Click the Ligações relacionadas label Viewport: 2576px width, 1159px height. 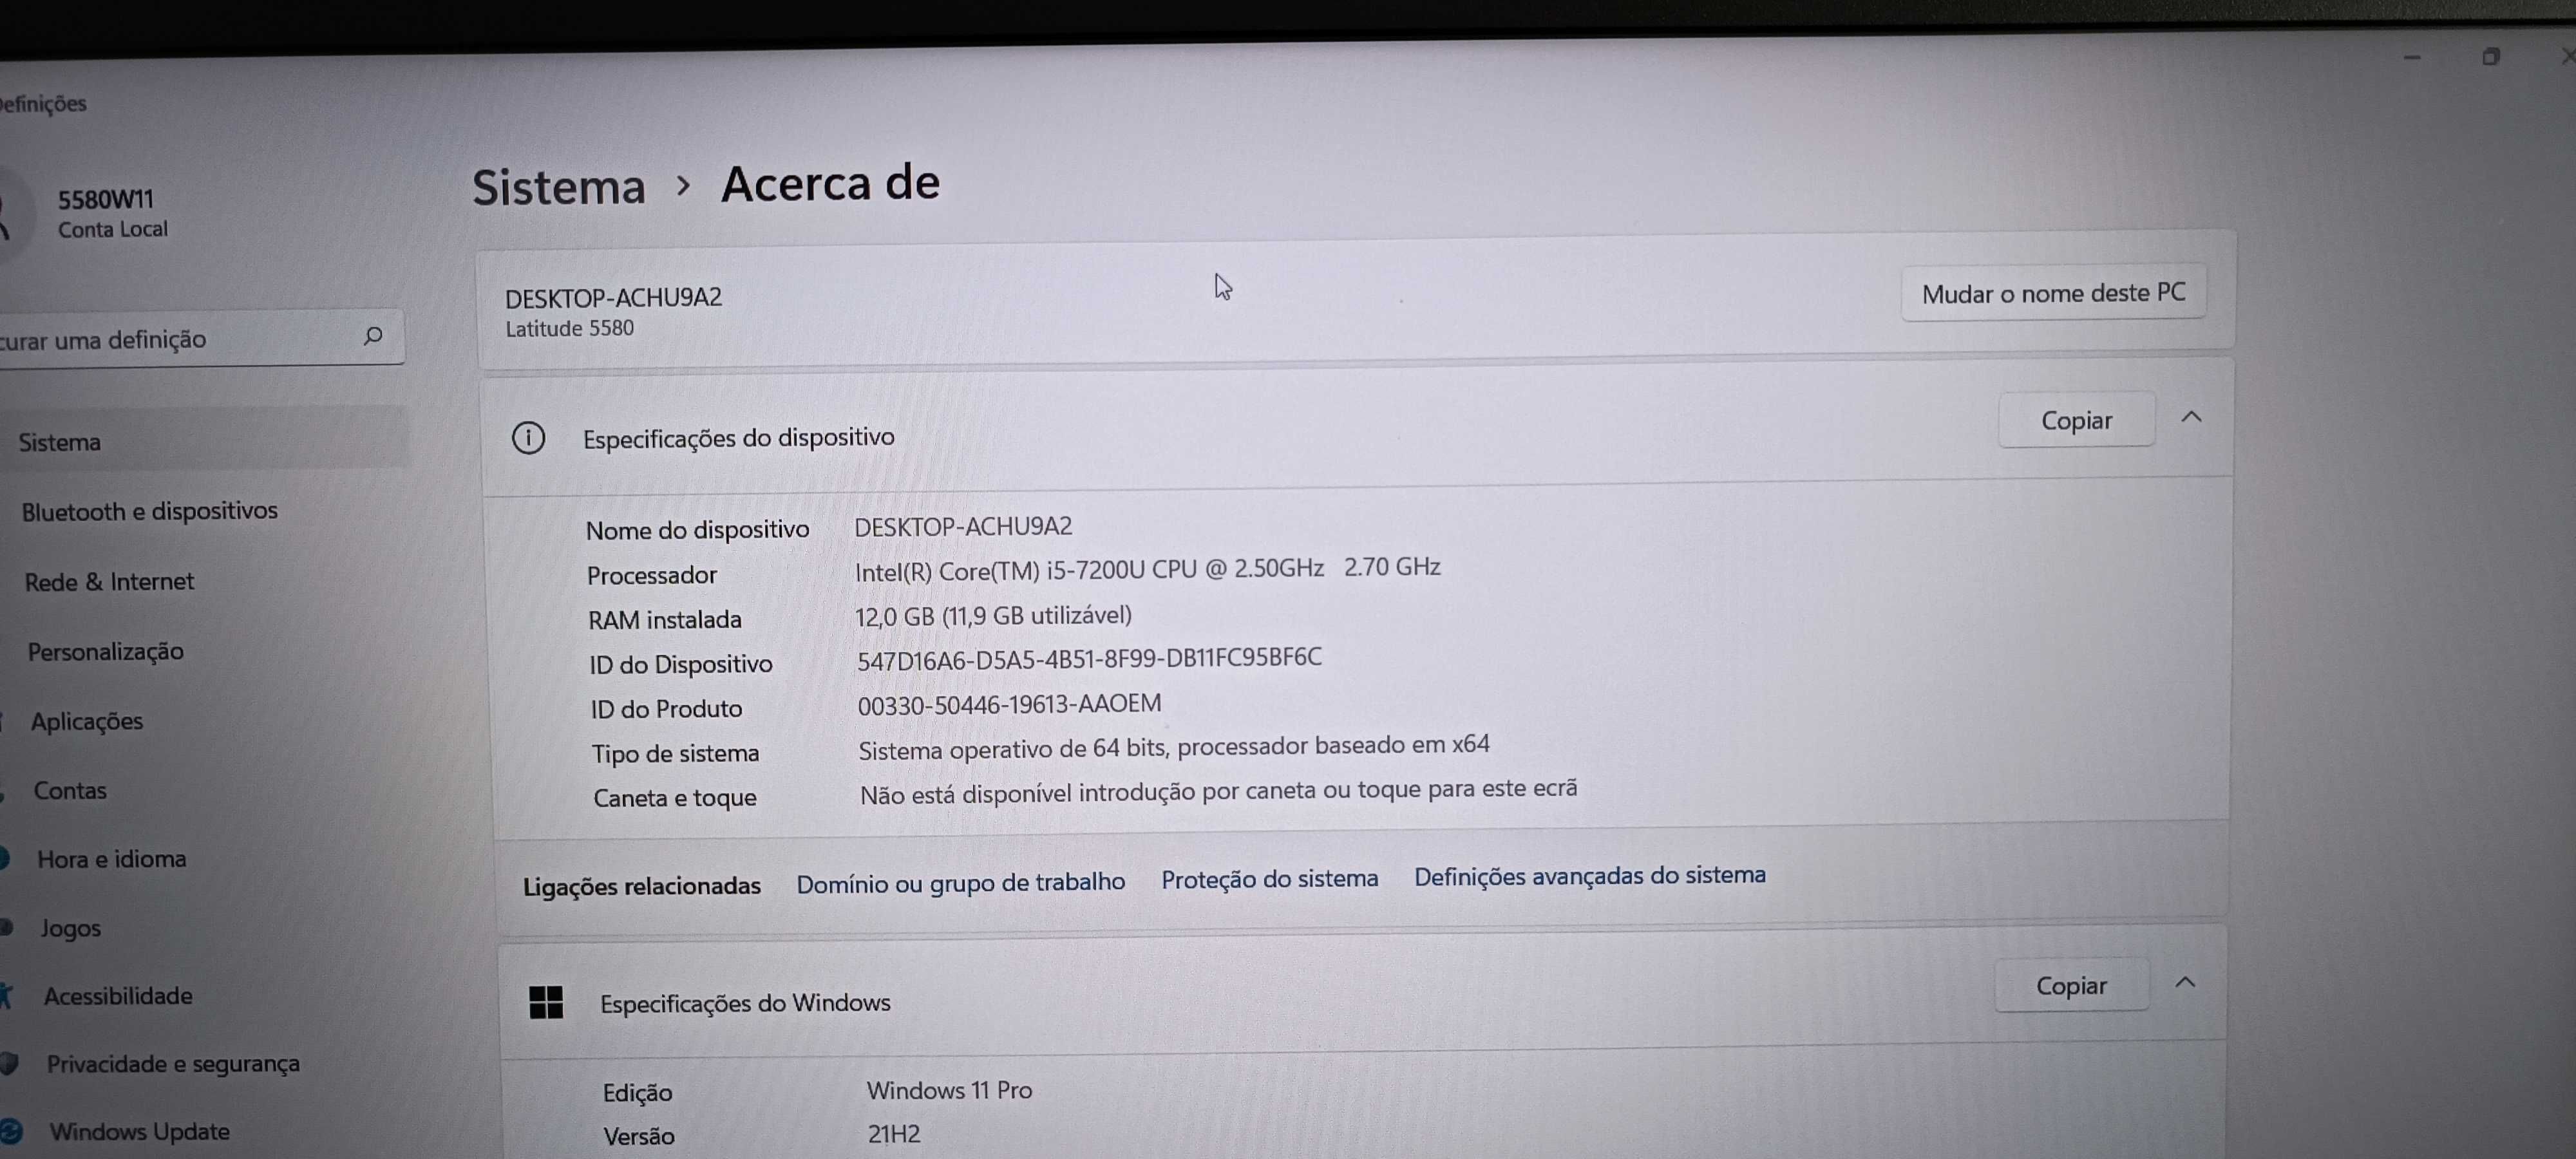[x=641, y=886]
